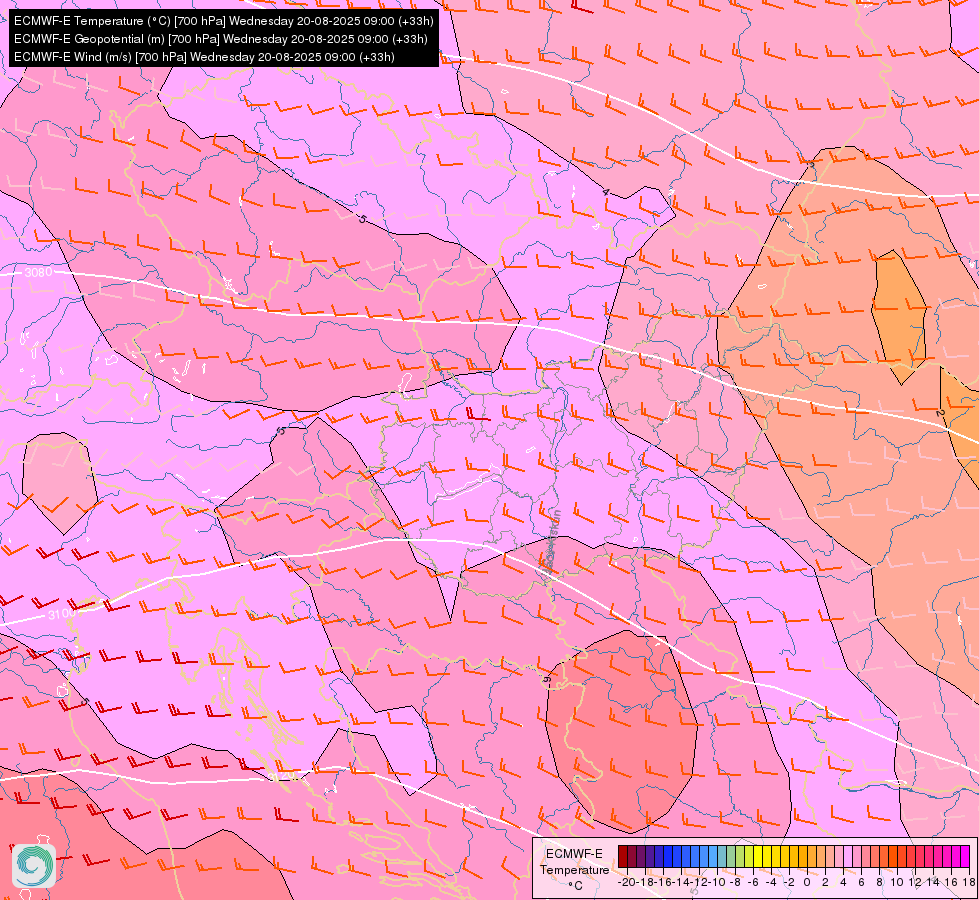Click the 4 tick value in legend

(x=844, y=882)
